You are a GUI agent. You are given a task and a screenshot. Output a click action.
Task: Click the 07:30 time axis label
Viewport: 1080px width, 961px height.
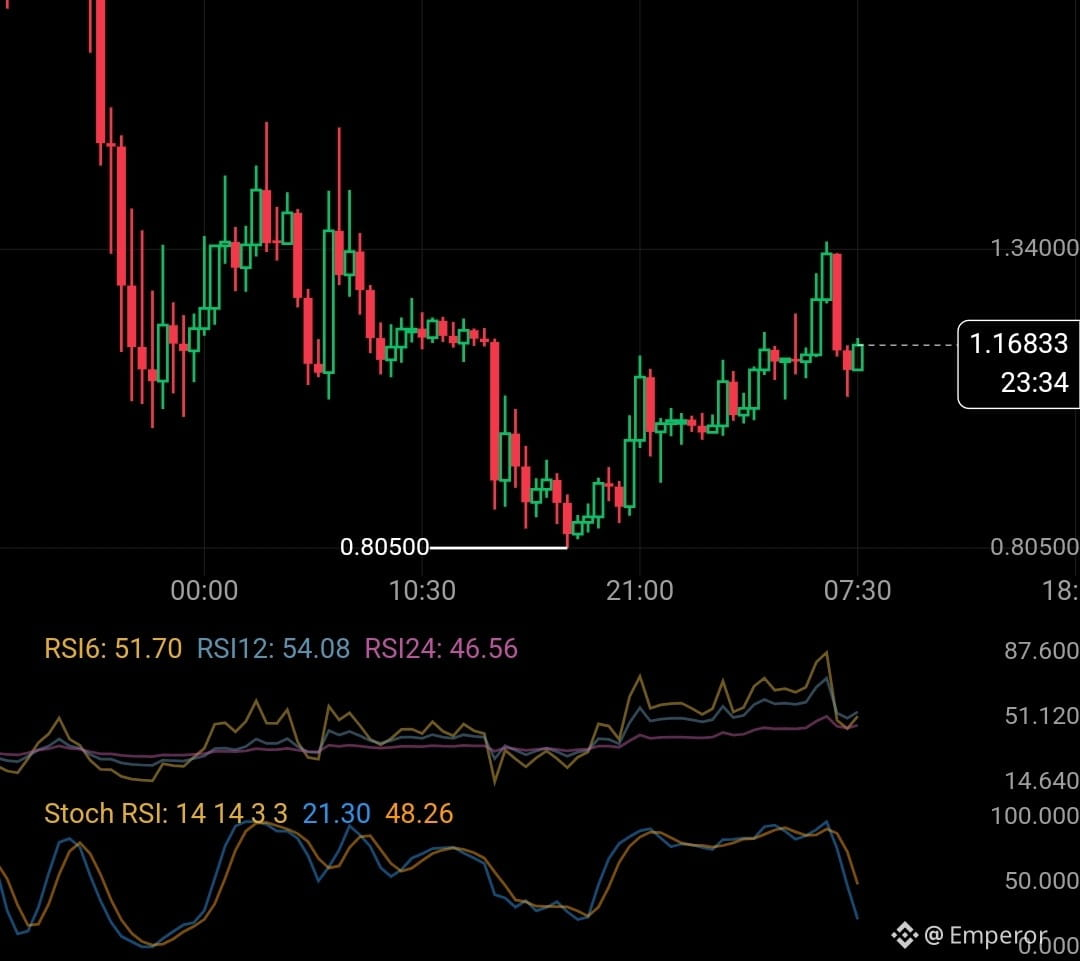tap(858, 590)
